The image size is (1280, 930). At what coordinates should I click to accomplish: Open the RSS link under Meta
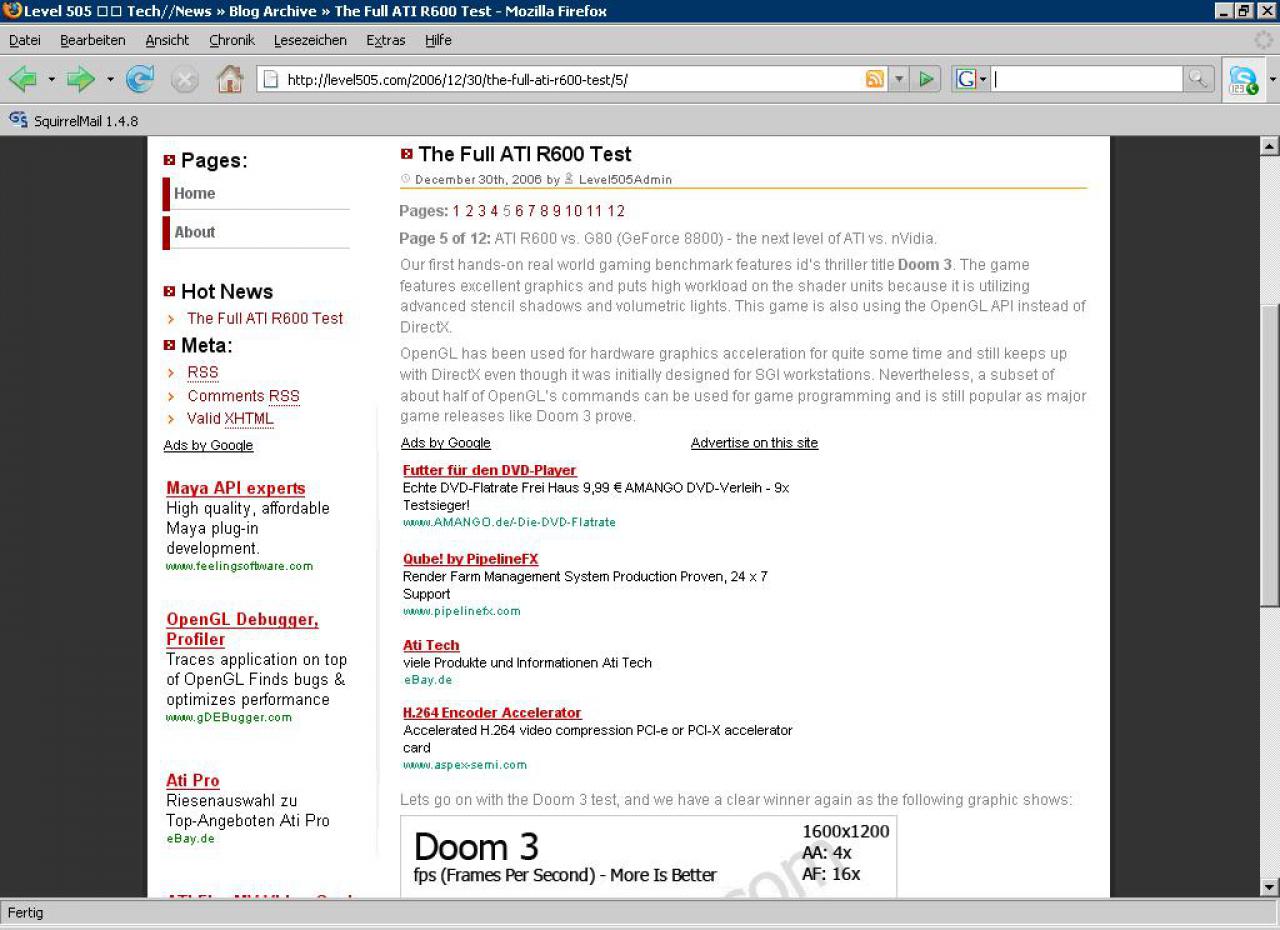coord(203,372)
